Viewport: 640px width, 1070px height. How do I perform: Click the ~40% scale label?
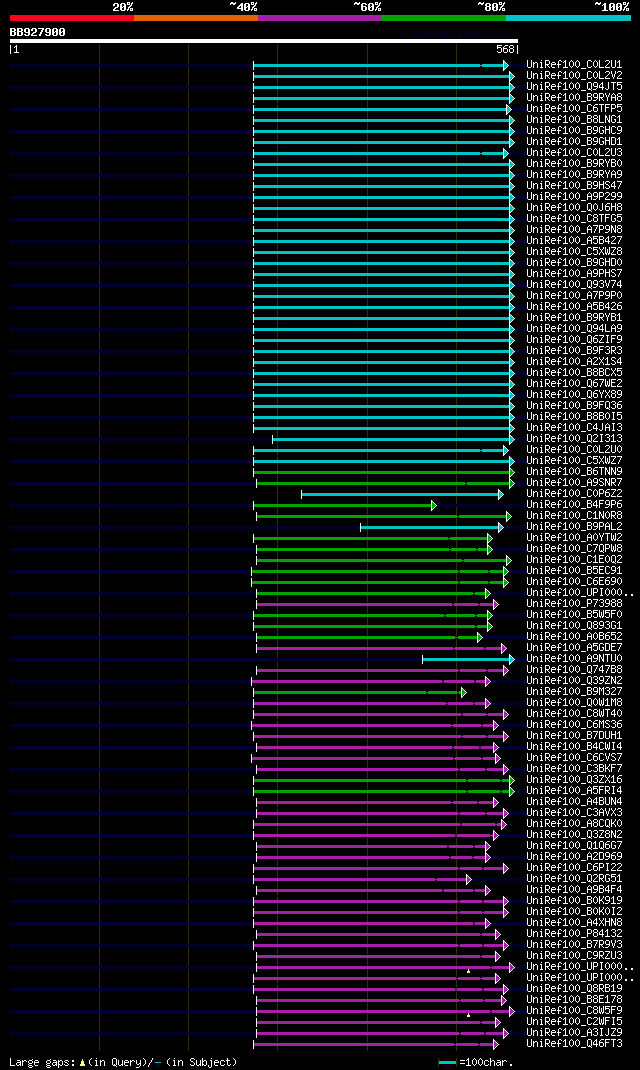244,7
